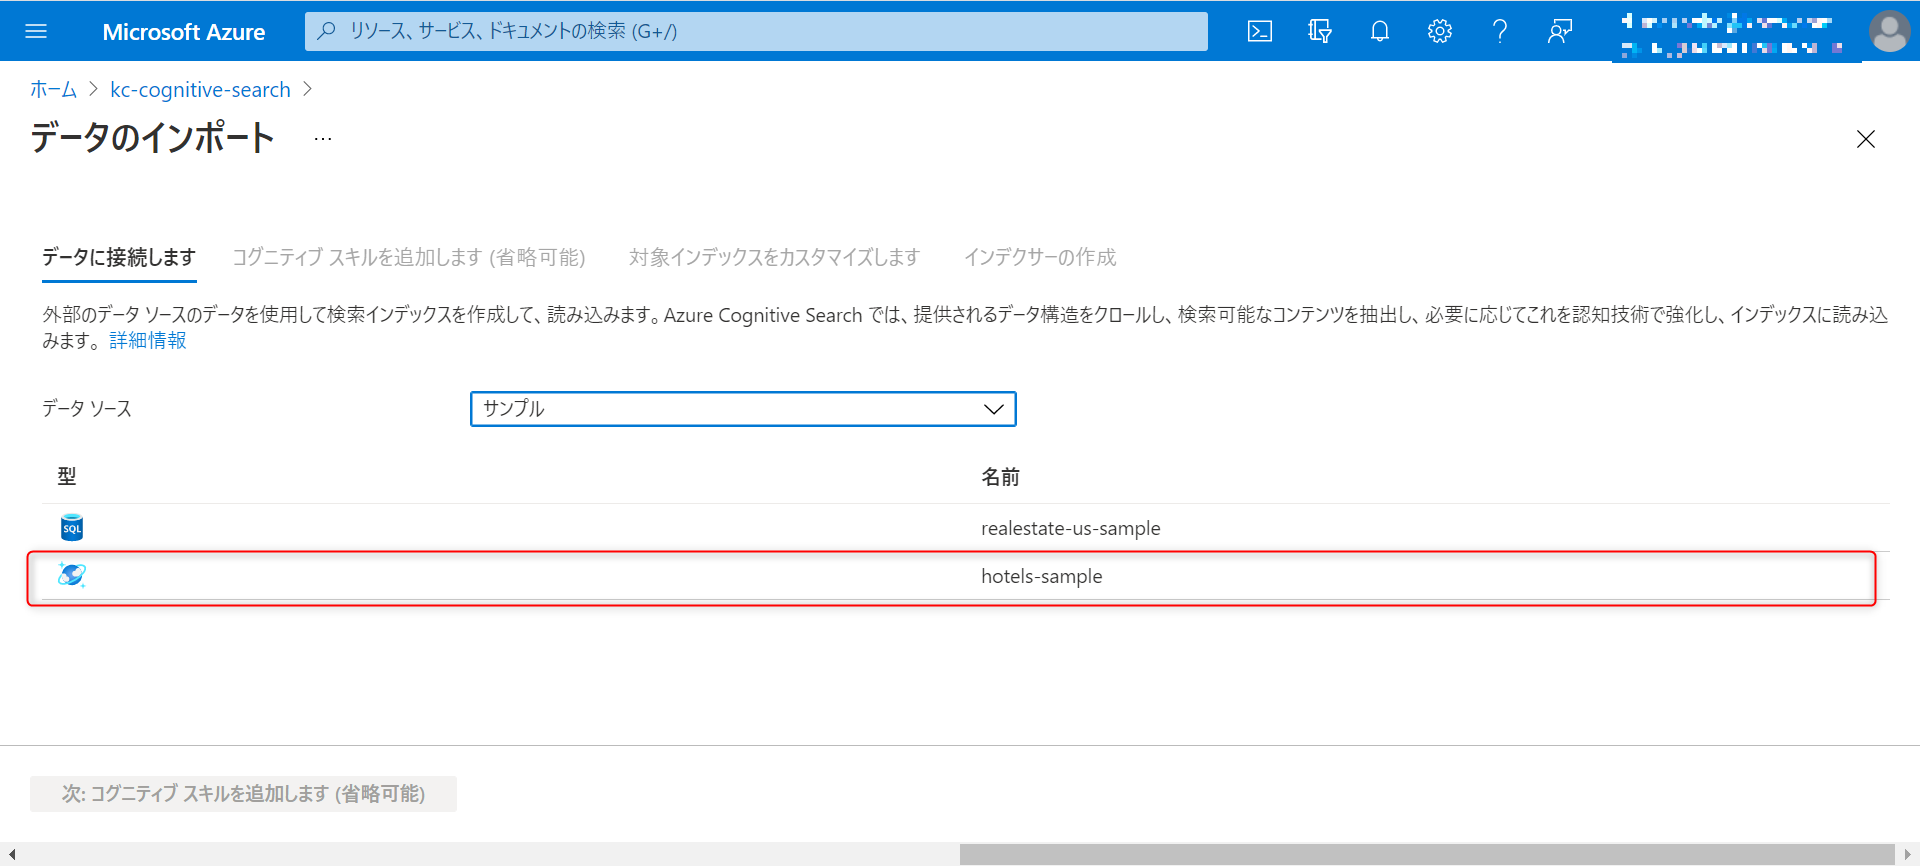1920x866 pixels.
Task: Open the help question mark menu
Action: pyautogui.click(x=1500, y=31)
